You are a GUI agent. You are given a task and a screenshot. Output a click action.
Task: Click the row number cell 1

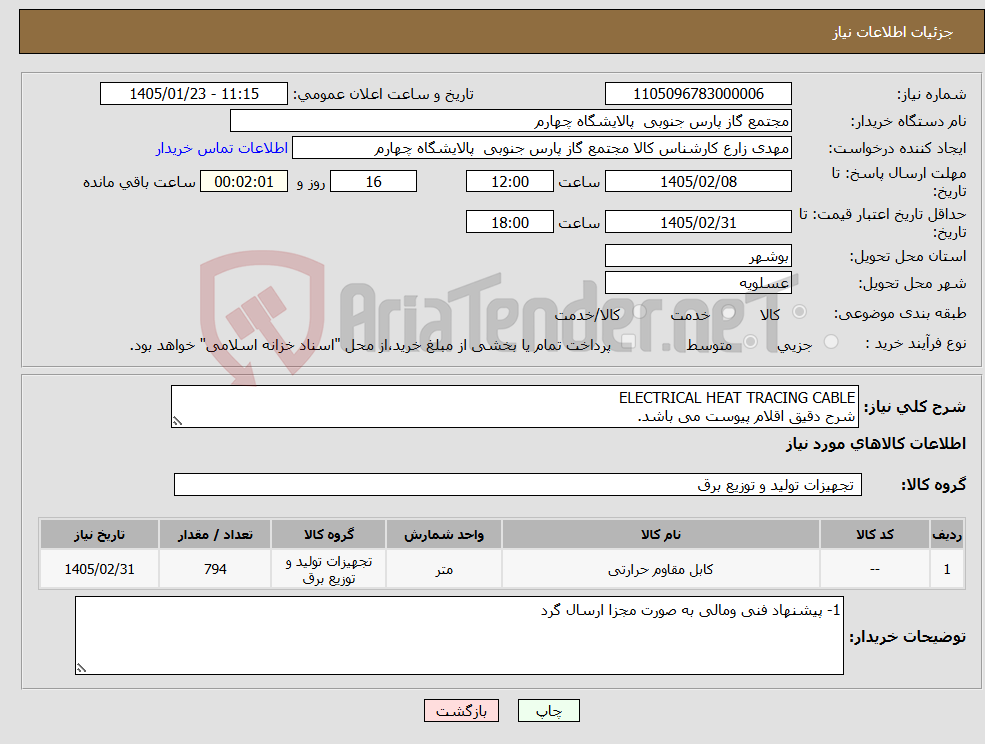tap(947, 569)
